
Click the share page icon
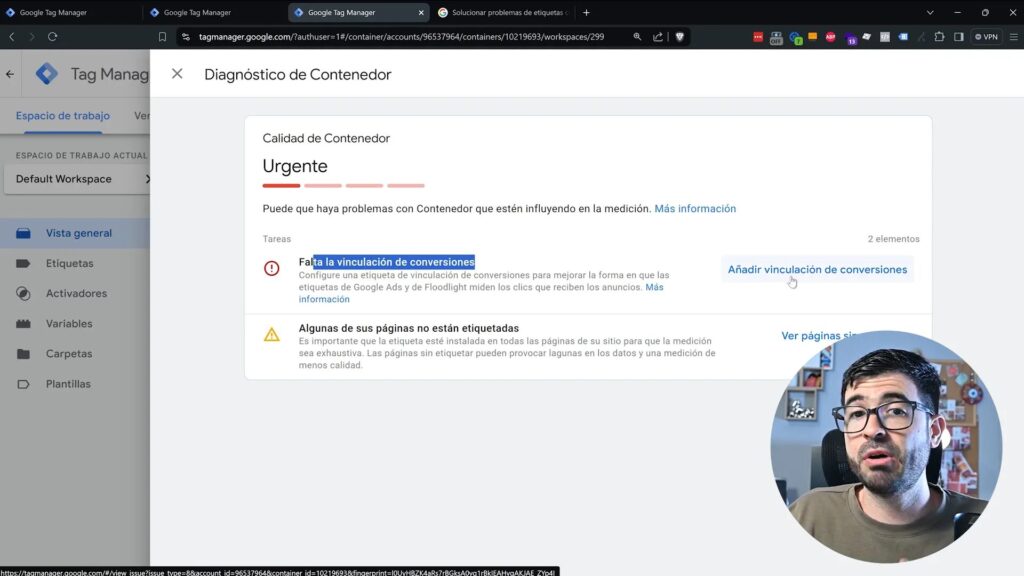[658, 37]
